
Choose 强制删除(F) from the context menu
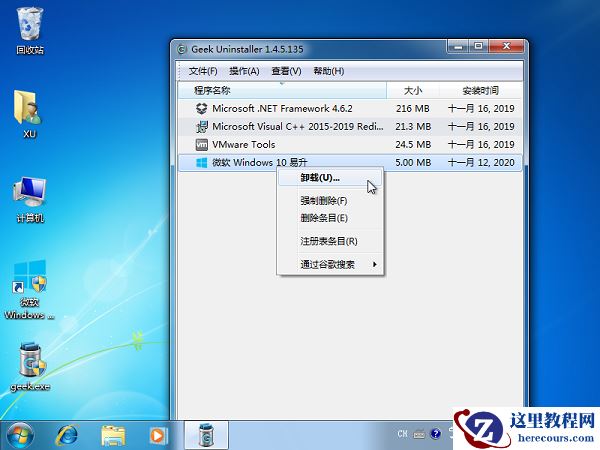coord(330,201)
